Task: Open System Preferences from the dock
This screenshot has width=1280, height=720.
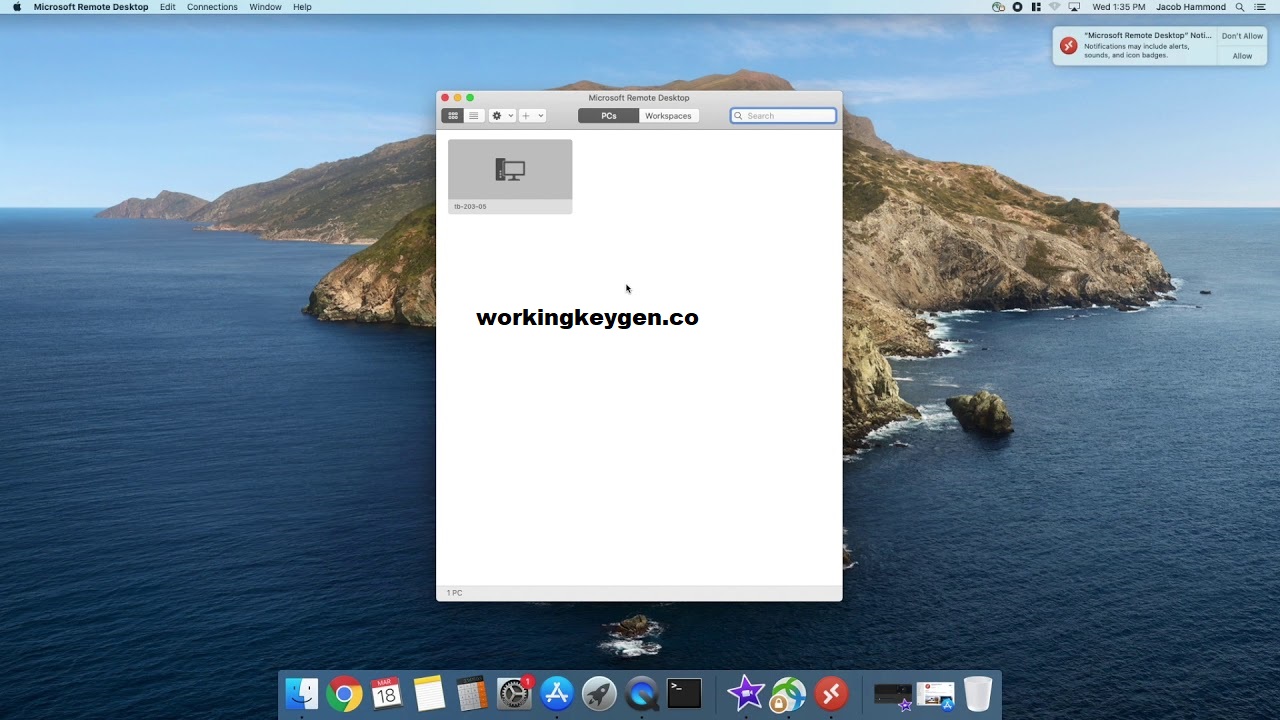Action: point(514,692)
